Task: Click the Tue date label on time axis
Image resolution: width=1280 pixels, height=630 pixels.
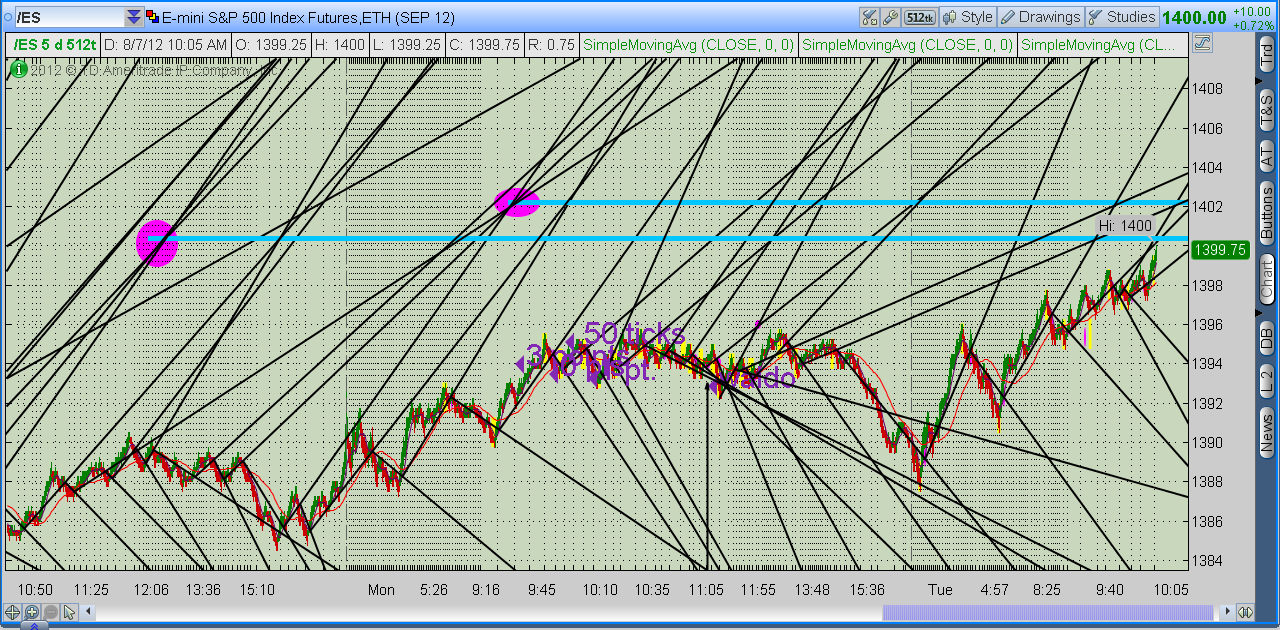Action: click(938, 590)
